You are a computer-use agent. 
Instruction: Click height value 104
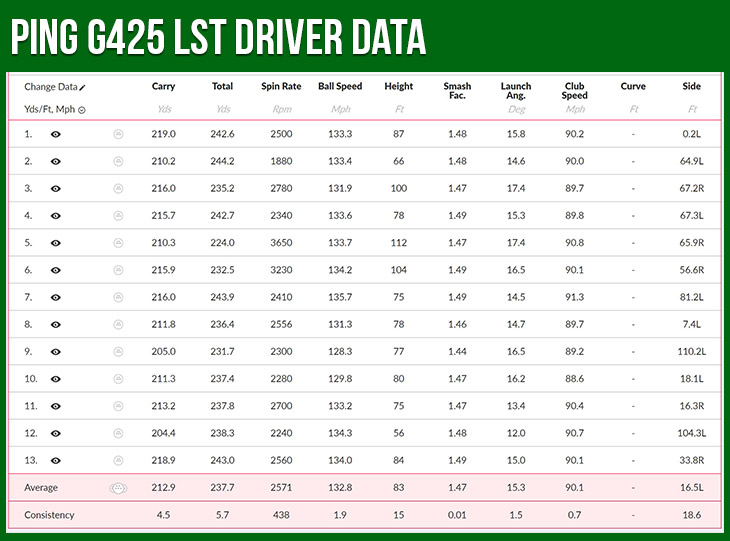click(x=399, y=270)
